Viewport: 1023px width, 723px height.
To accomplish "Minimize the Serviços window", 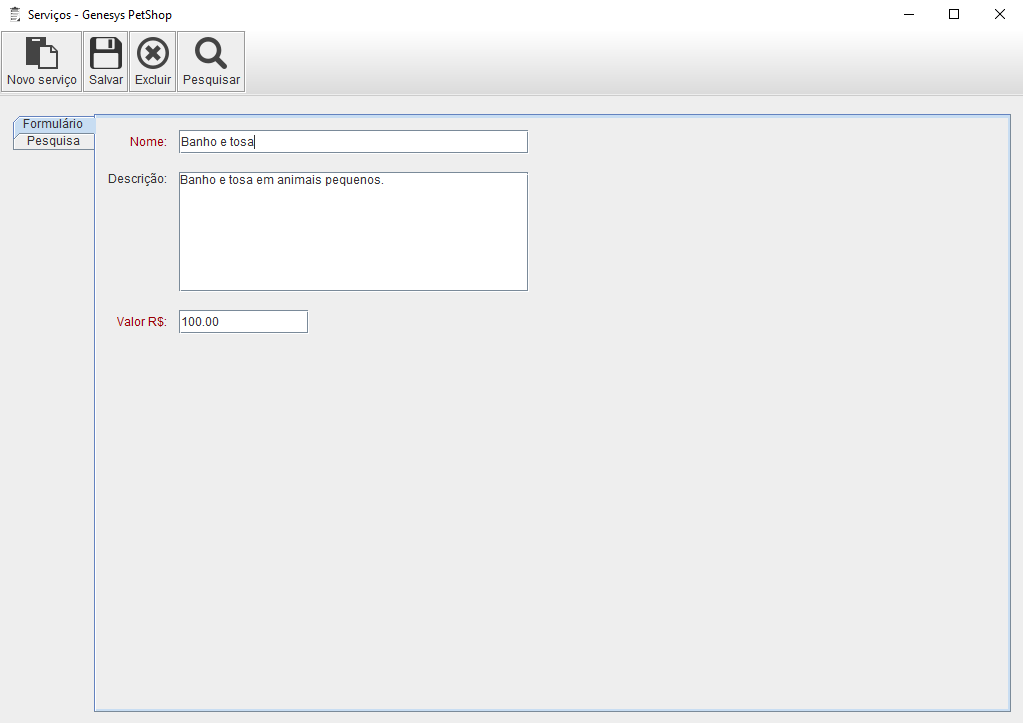I will click(x=909, y=15).
